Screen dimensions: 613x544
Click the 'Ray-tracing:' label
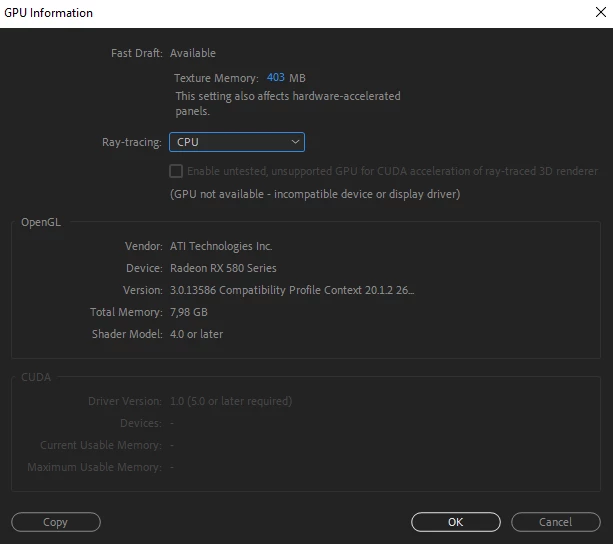click(x=132, y=142)
